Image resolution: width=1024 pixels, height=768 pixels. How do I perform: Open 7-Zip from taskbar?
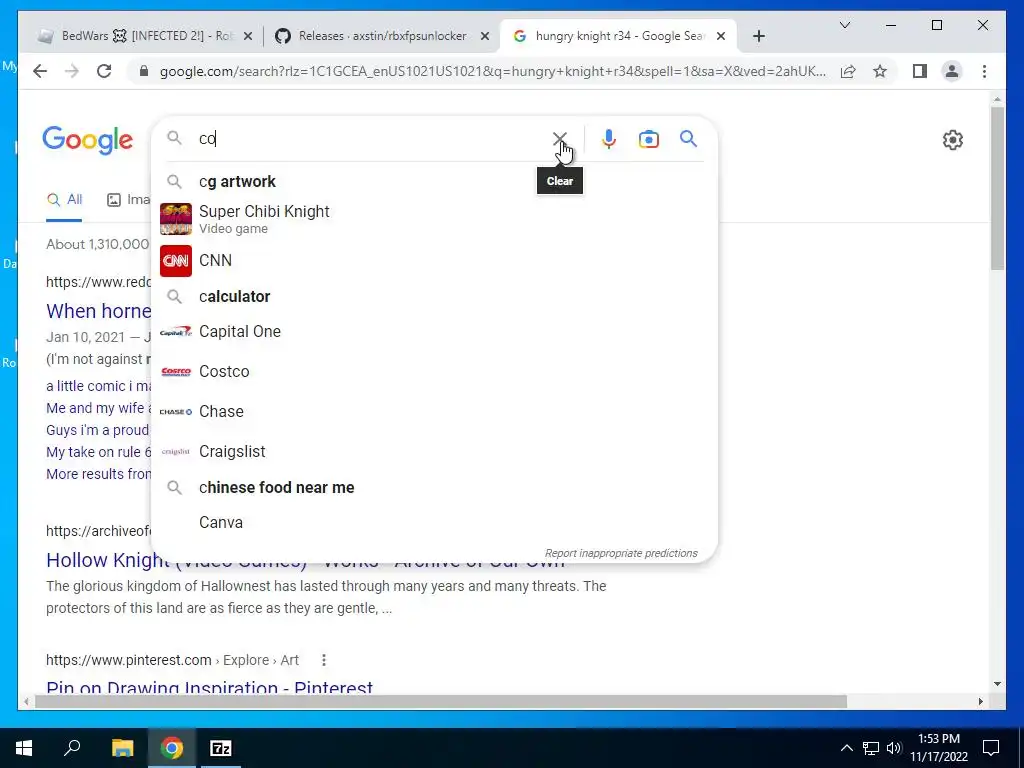point(221,748)
